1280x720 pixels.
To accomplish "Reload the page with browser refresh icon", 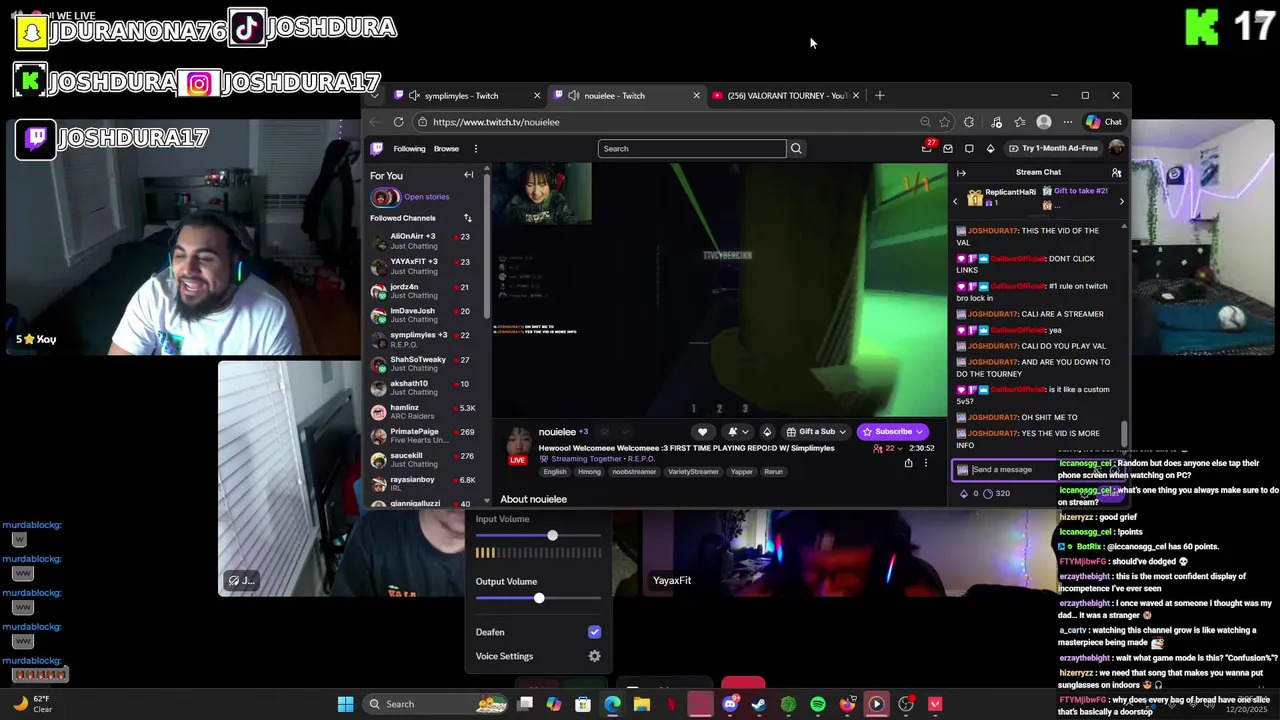I will coord(398,122).
